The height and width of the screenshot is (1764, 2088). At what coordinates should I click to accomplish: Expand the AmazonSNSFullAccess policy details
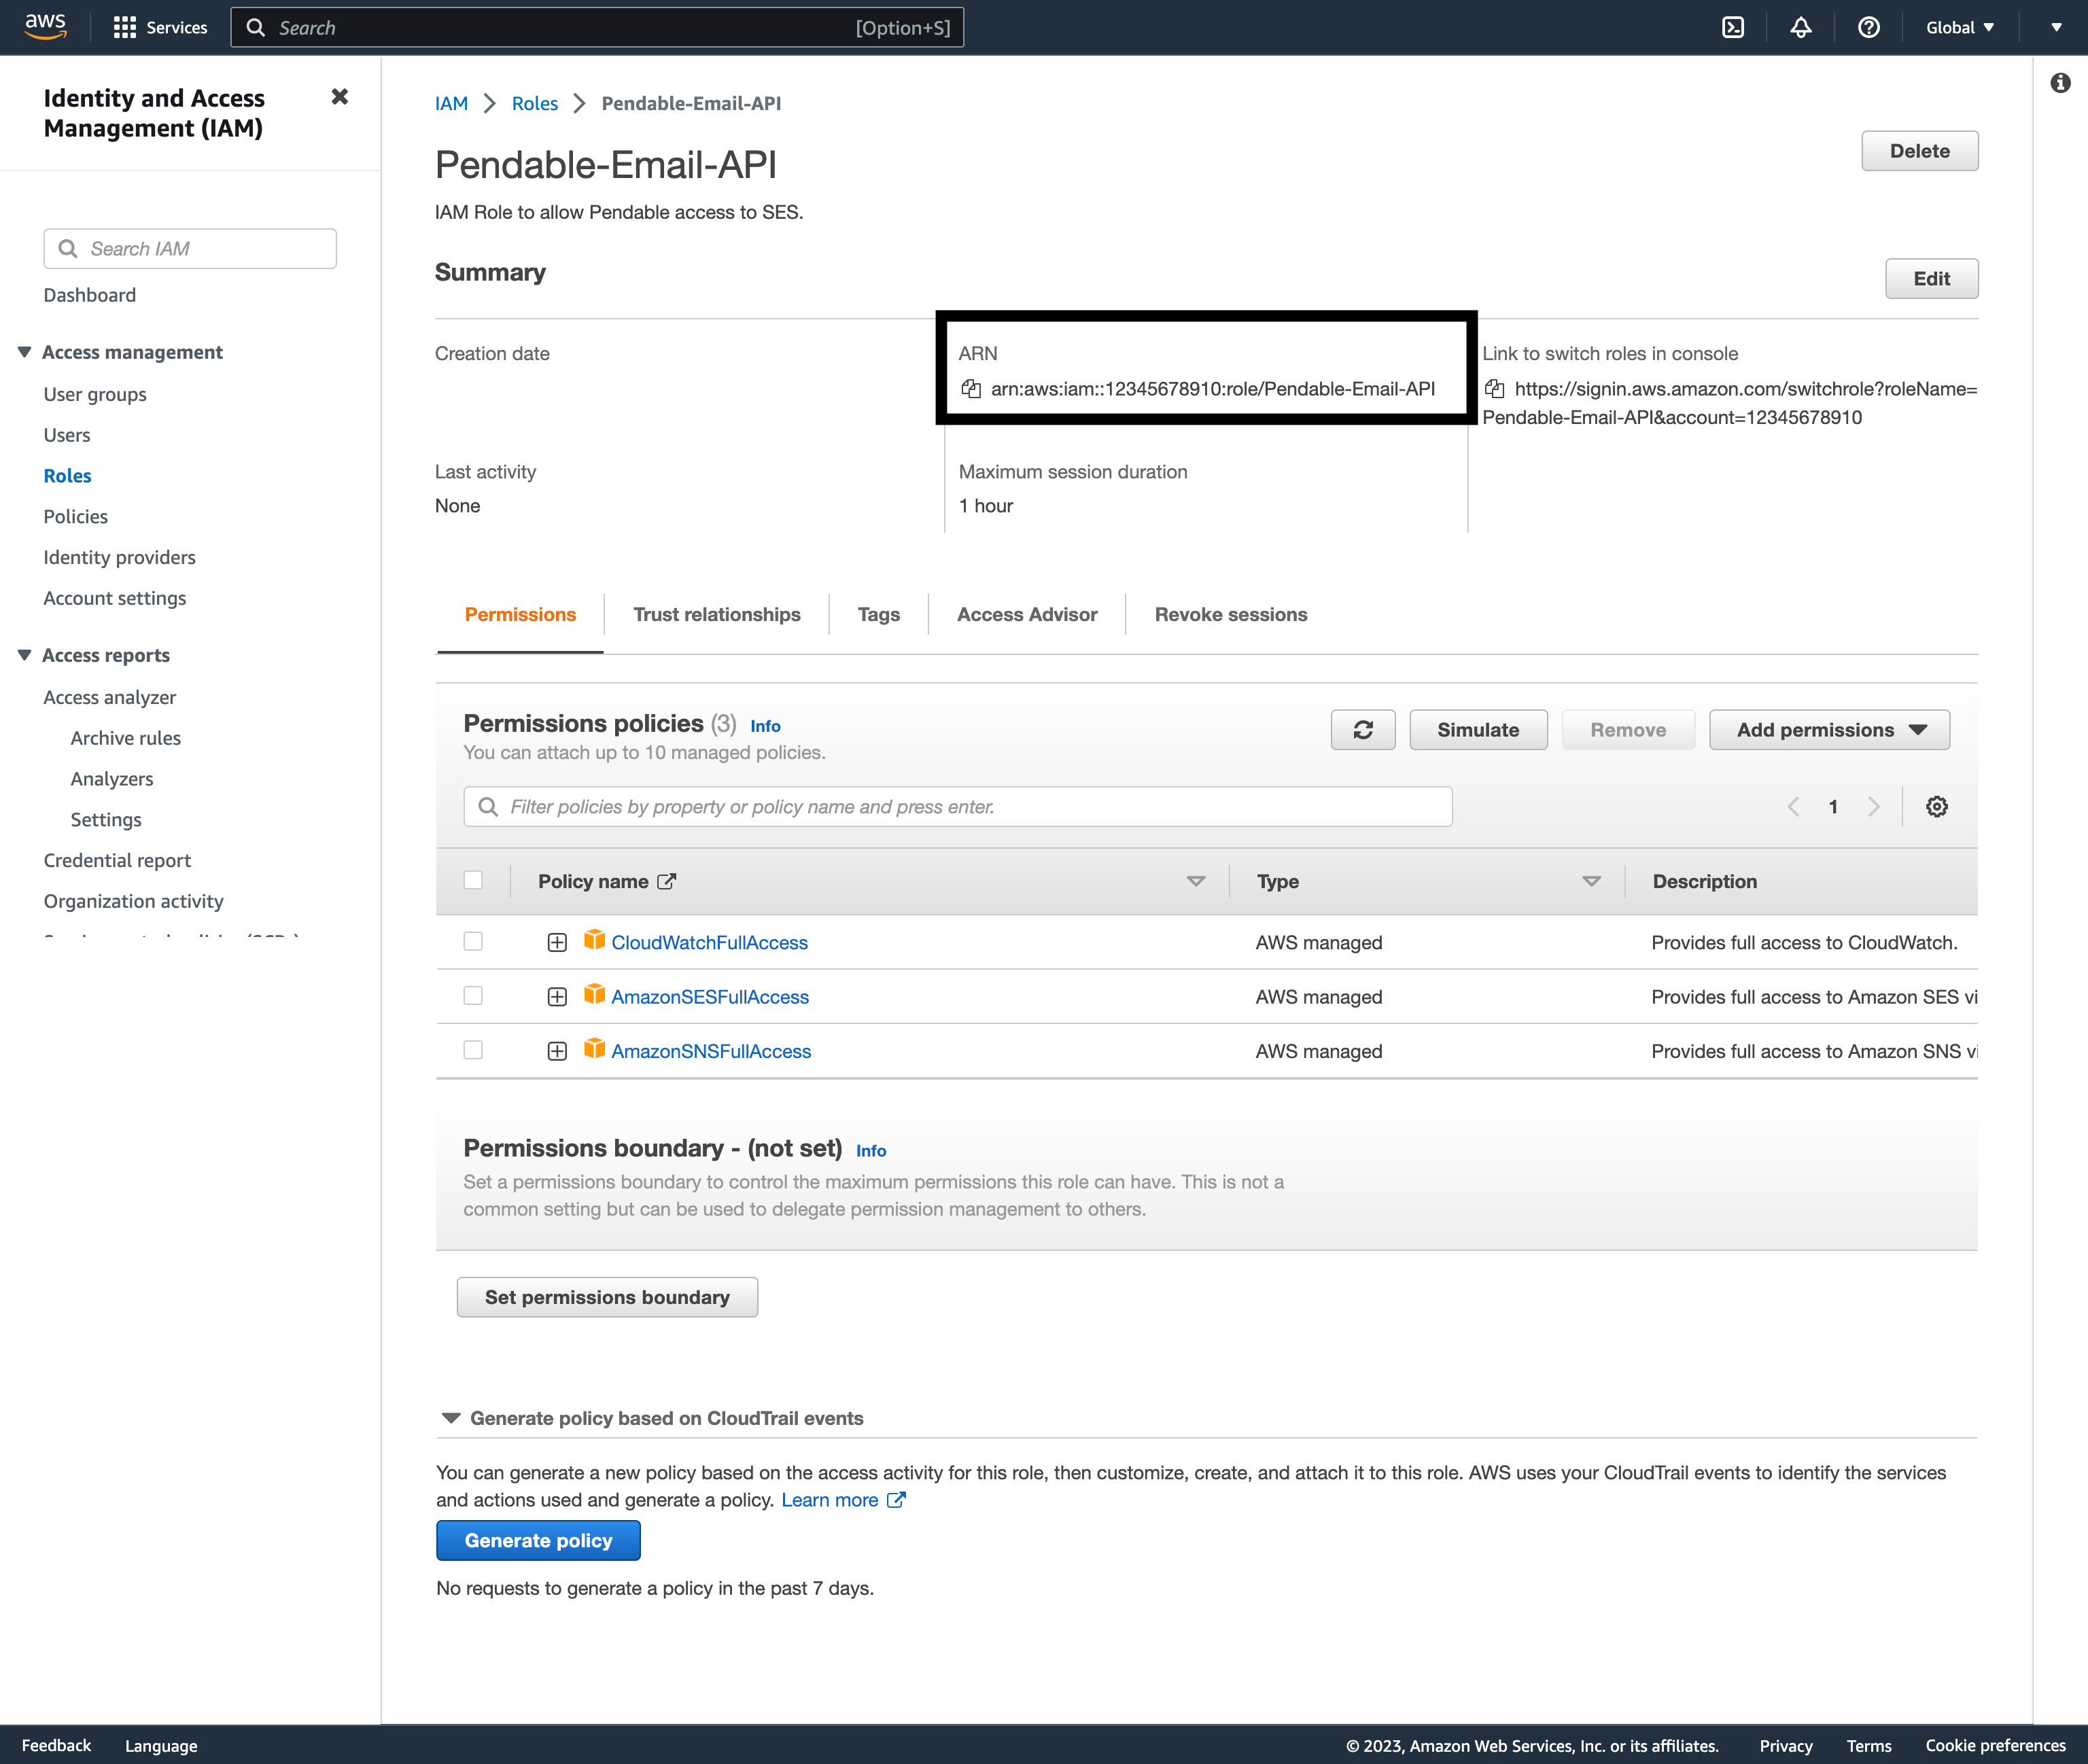pyautogui.click(x=557, y=1051)
